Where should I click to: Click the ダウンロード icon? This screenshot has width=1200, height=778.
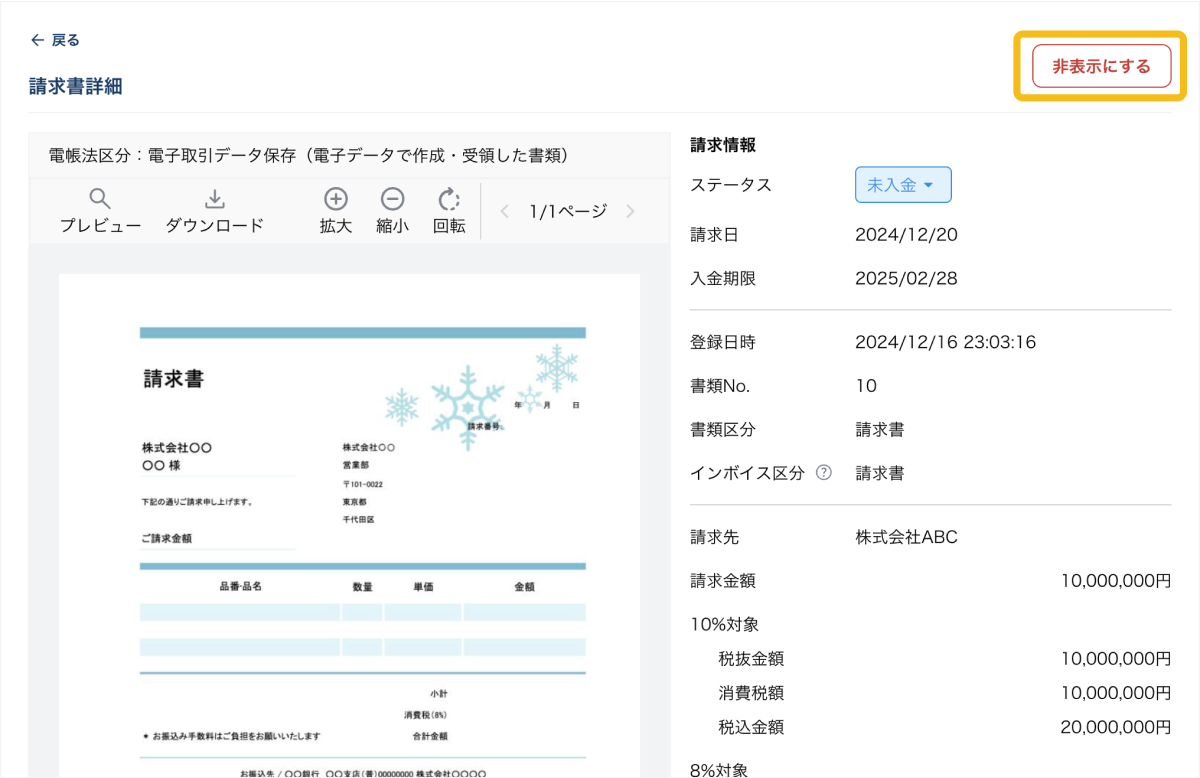pyautogui.click(x=214, y=199)
